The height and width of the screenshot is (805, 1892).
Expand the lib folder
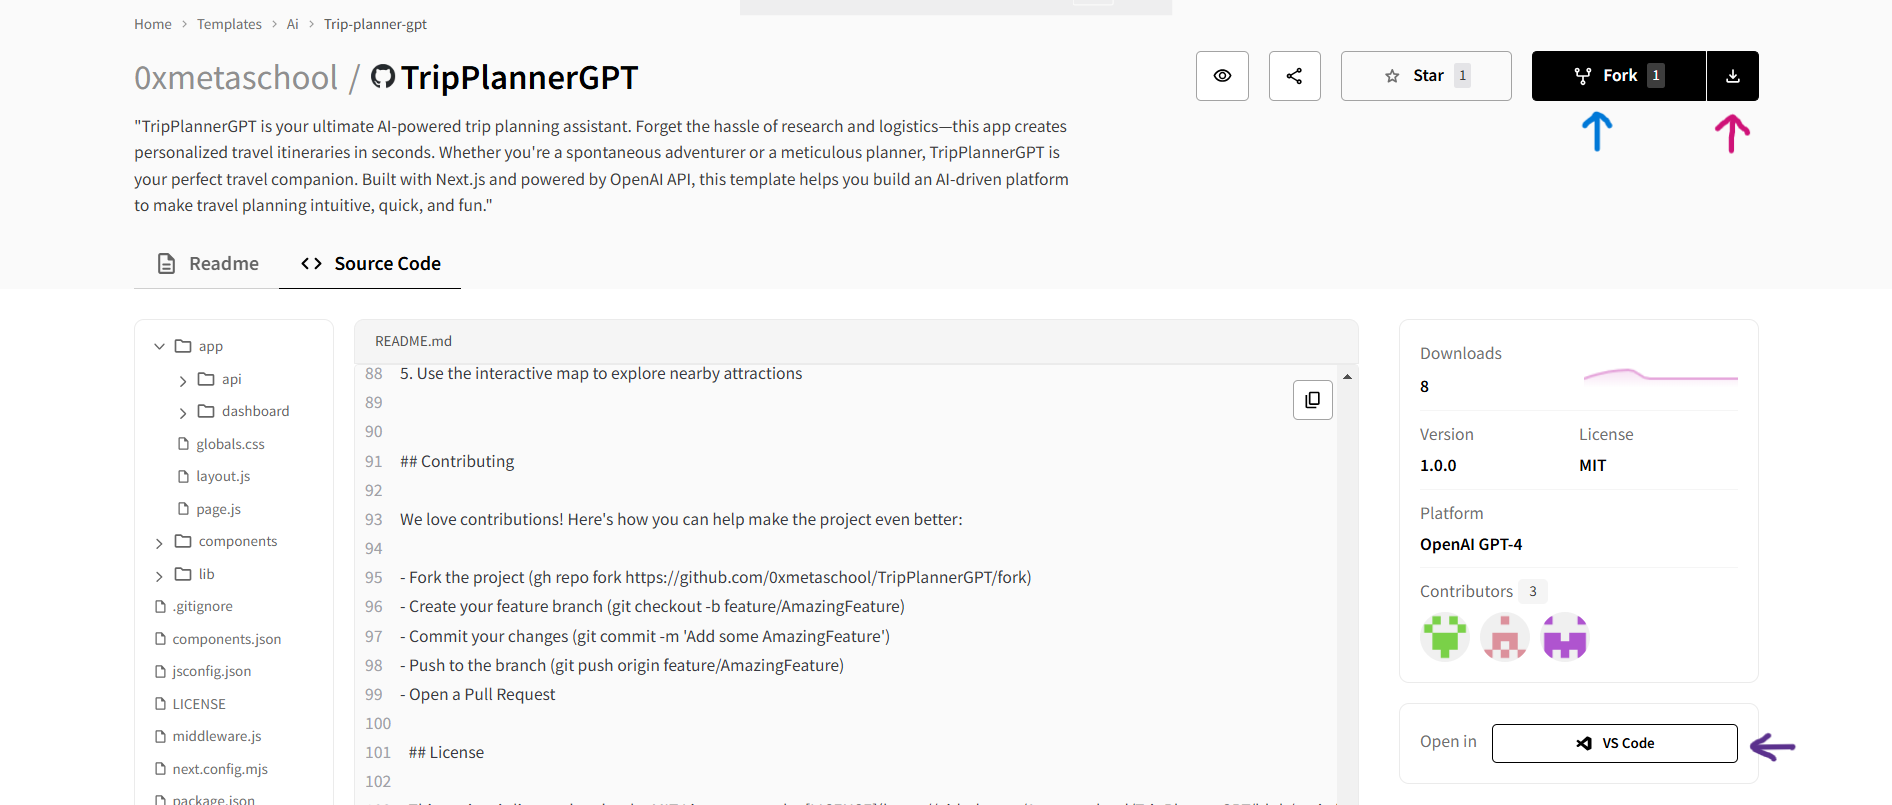point(160,575)
